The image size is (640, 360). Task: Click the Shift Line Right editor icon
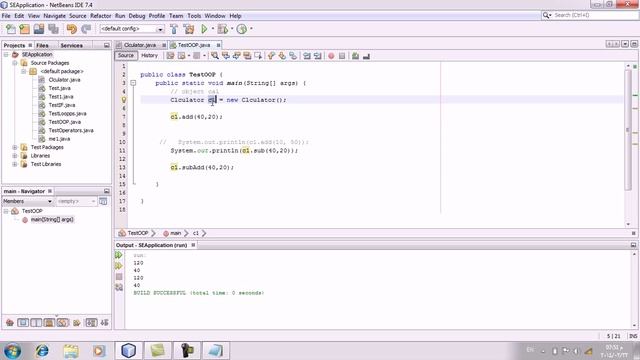317,56
